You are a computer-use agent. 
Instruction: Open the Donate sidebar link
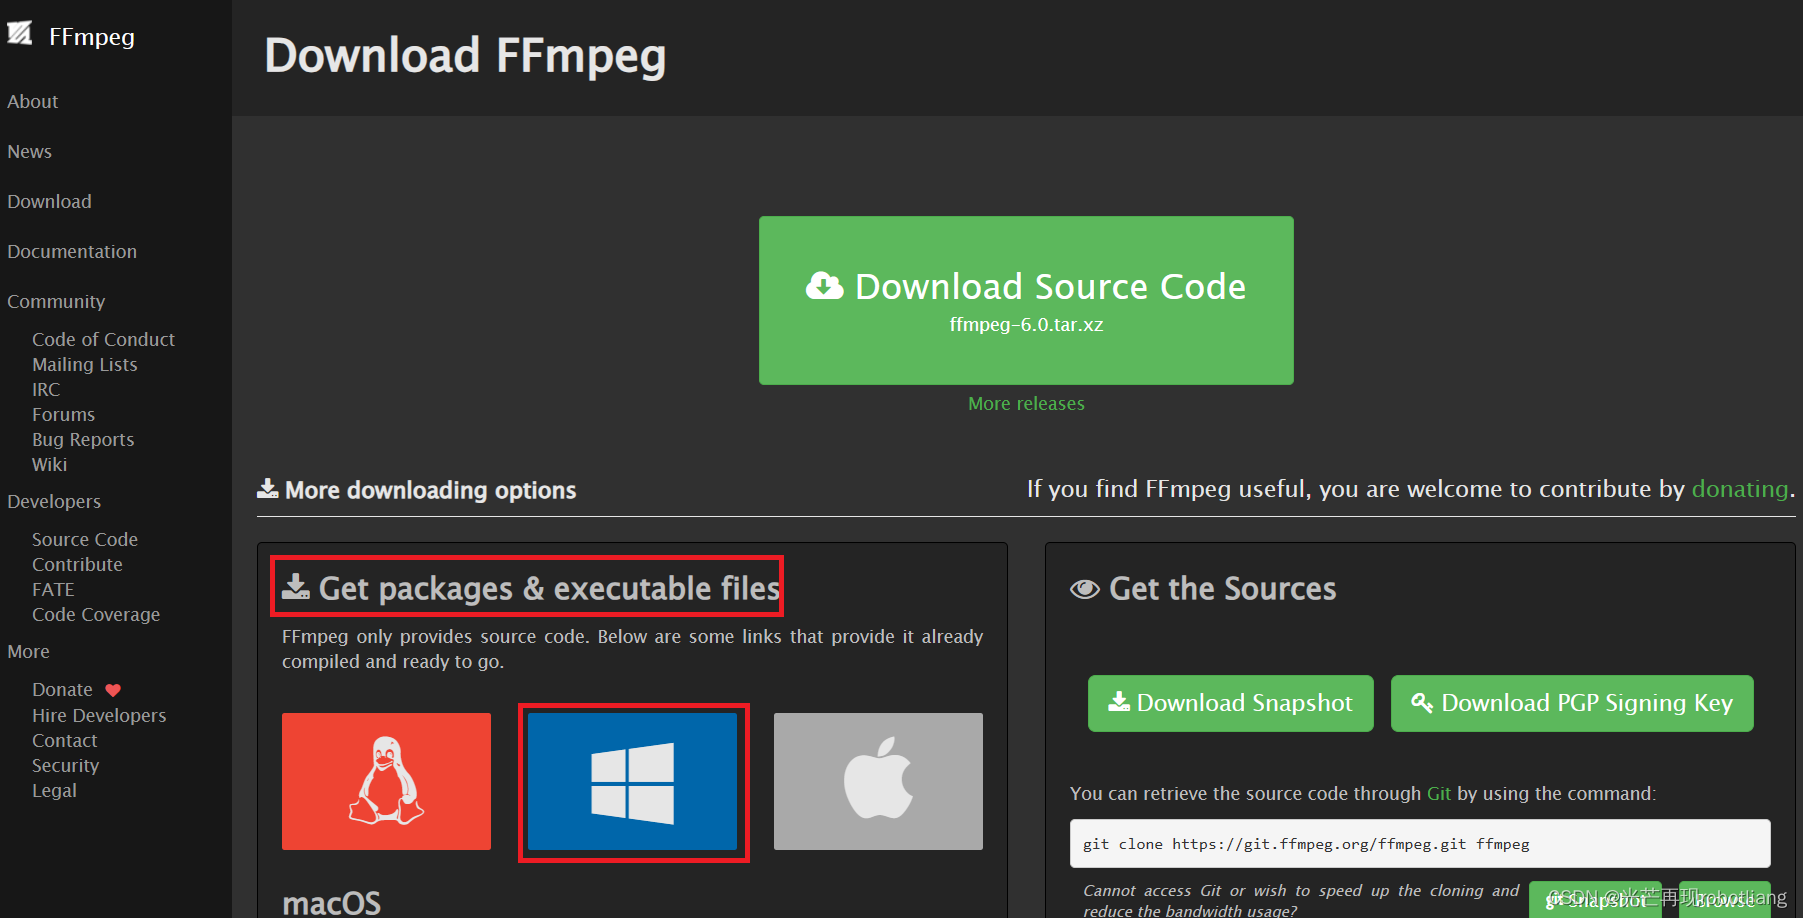pos(62,690)
